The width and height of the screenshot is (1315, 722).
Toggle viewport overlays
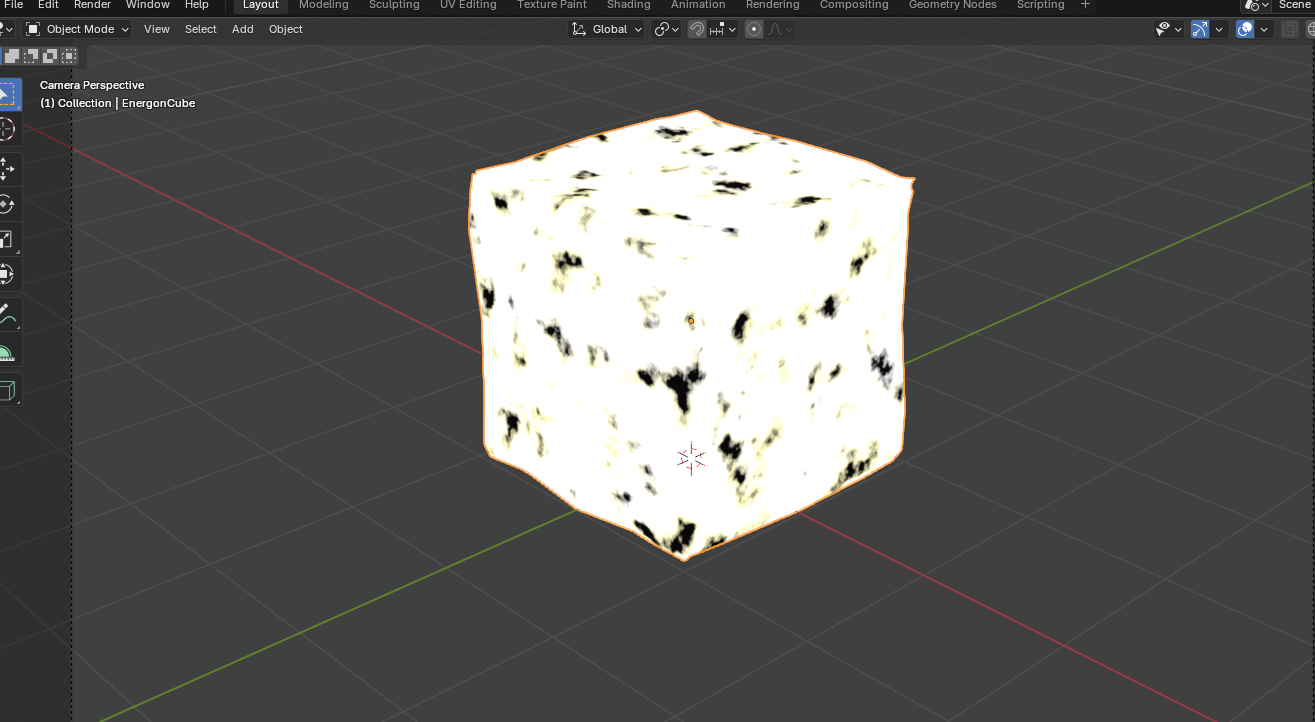pos(1245,29)
